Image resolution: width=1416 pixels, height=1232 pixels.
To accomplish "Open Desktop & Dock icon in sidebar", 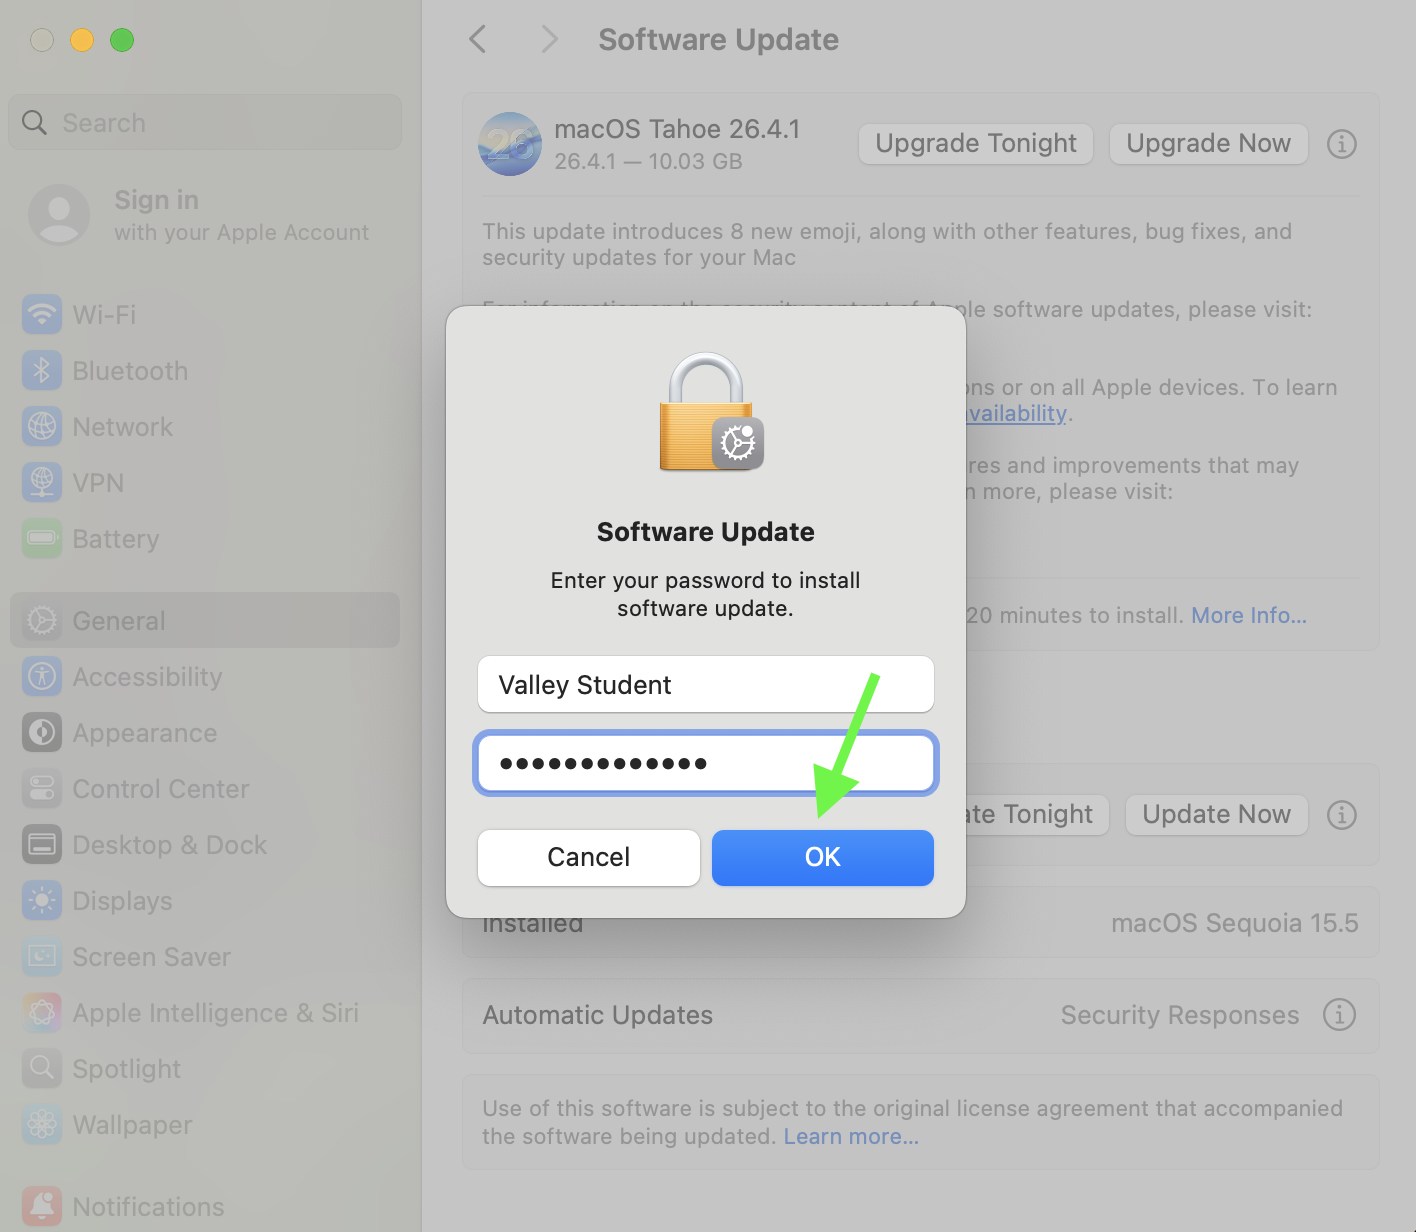I will 42,844.
